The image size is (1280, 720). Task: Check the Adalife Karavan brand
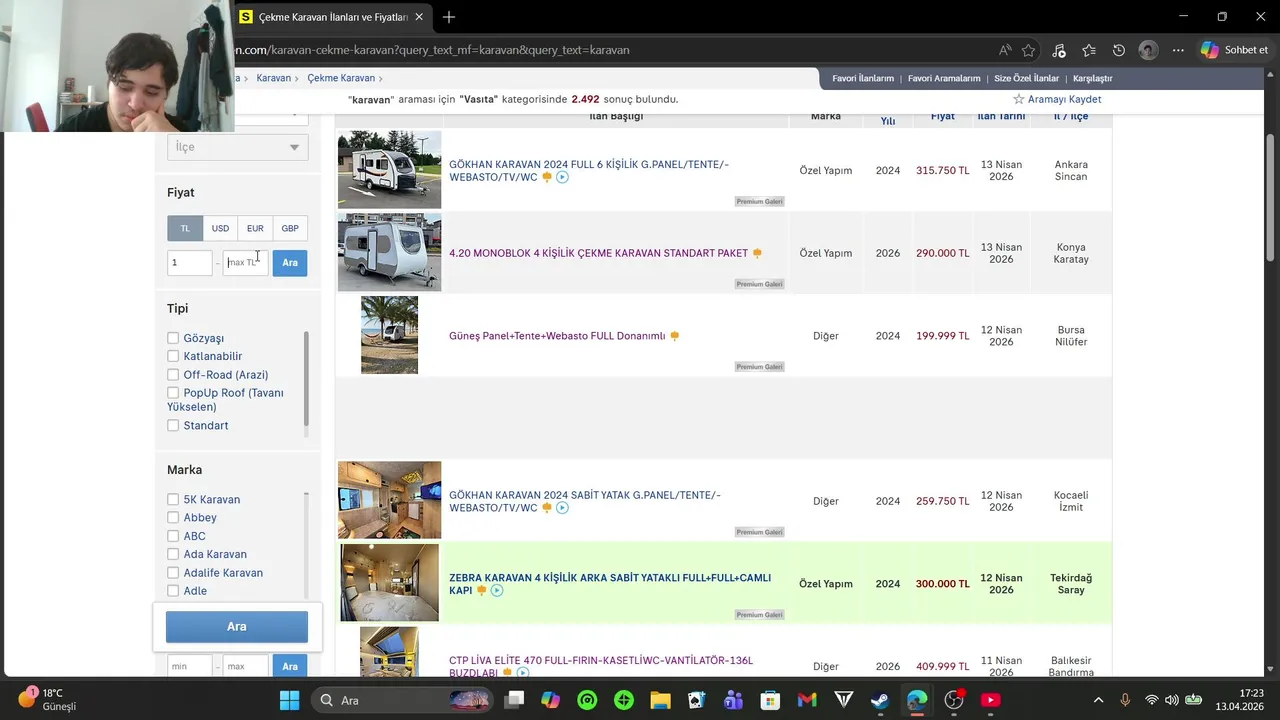click(173, 573)
